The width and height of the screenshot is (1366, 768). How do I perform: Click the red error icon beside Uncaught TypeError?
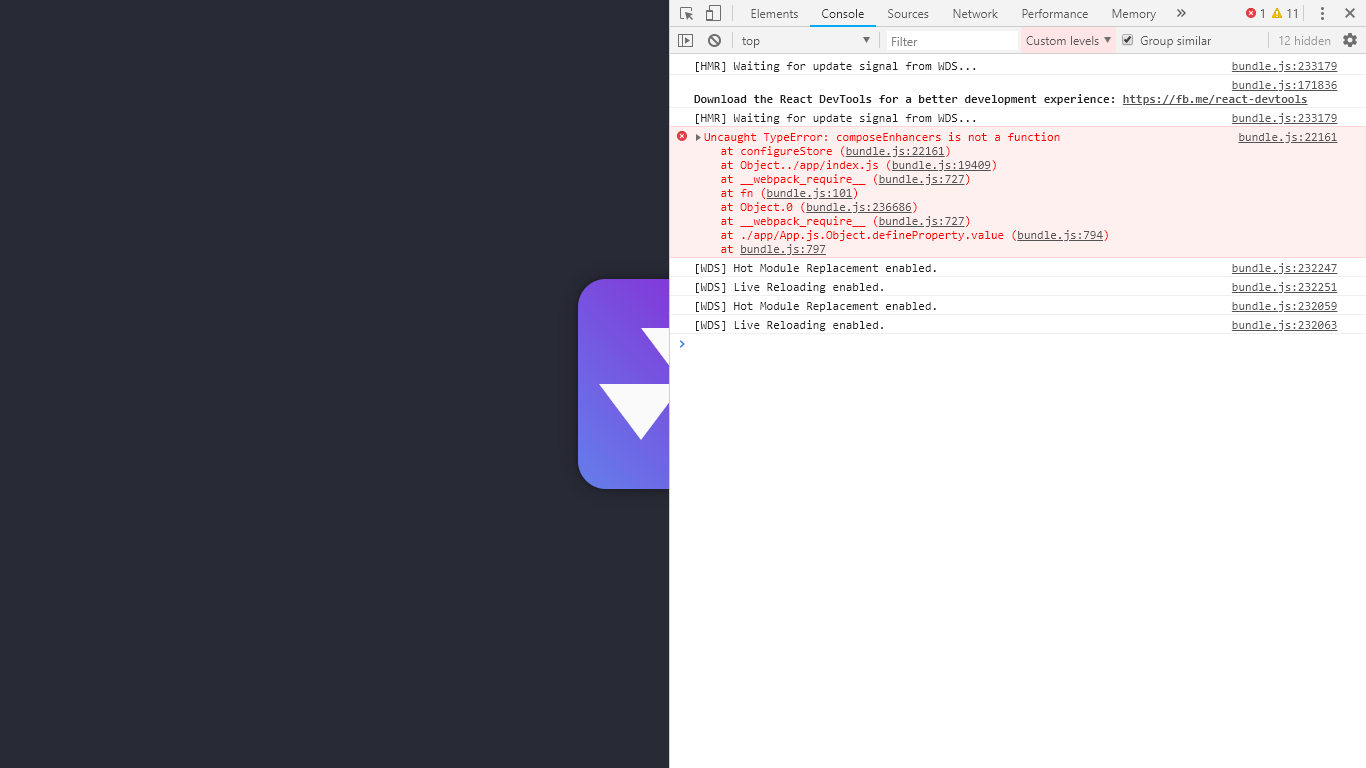[x=682, y=136]
